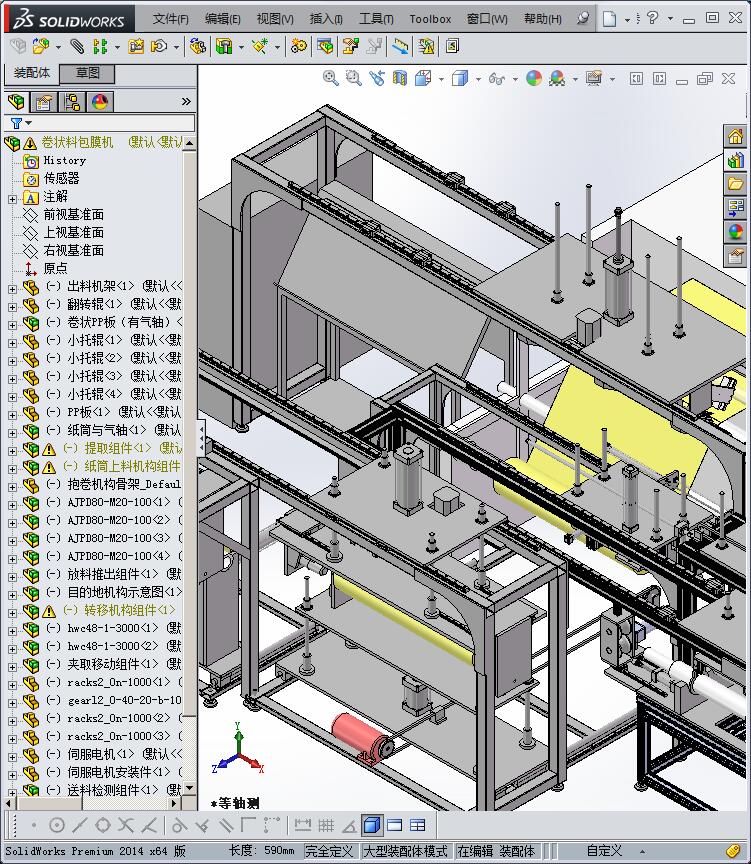Select the 上视基准面 plane
751x864 pixels.
73,233
